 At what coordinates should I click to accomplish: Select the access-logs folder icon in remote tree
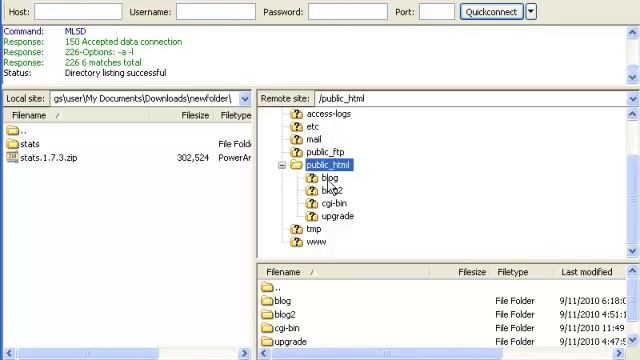click(297, 114)
